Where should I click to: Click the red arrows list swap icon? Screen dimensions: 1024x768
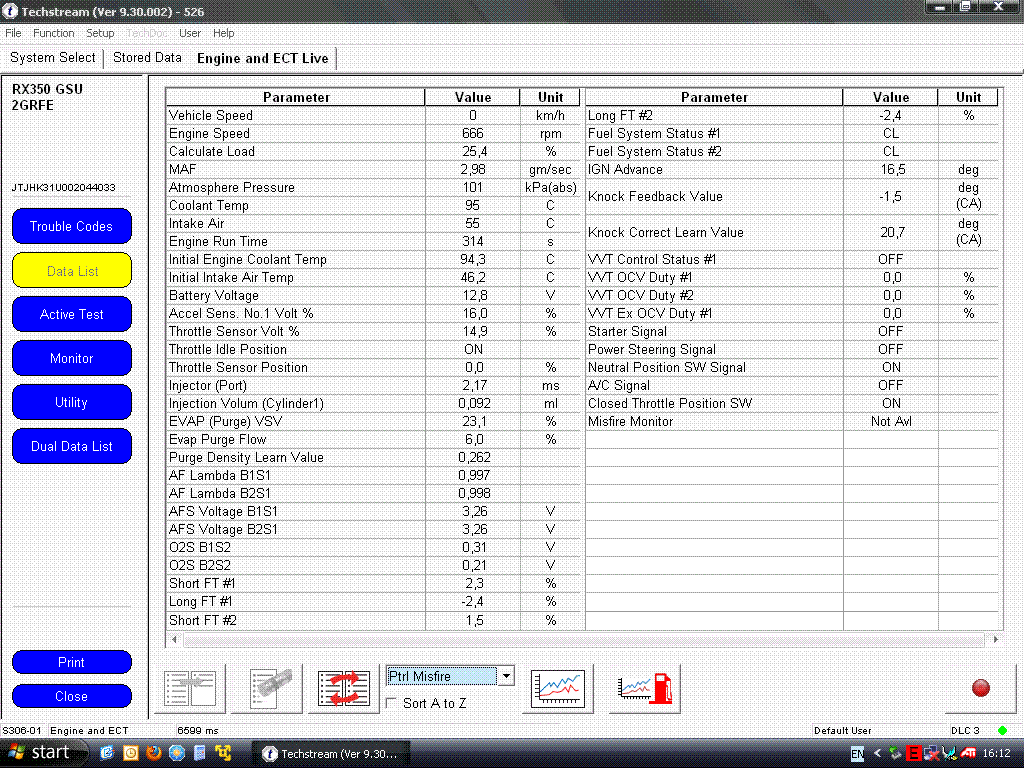coord(343,688)
